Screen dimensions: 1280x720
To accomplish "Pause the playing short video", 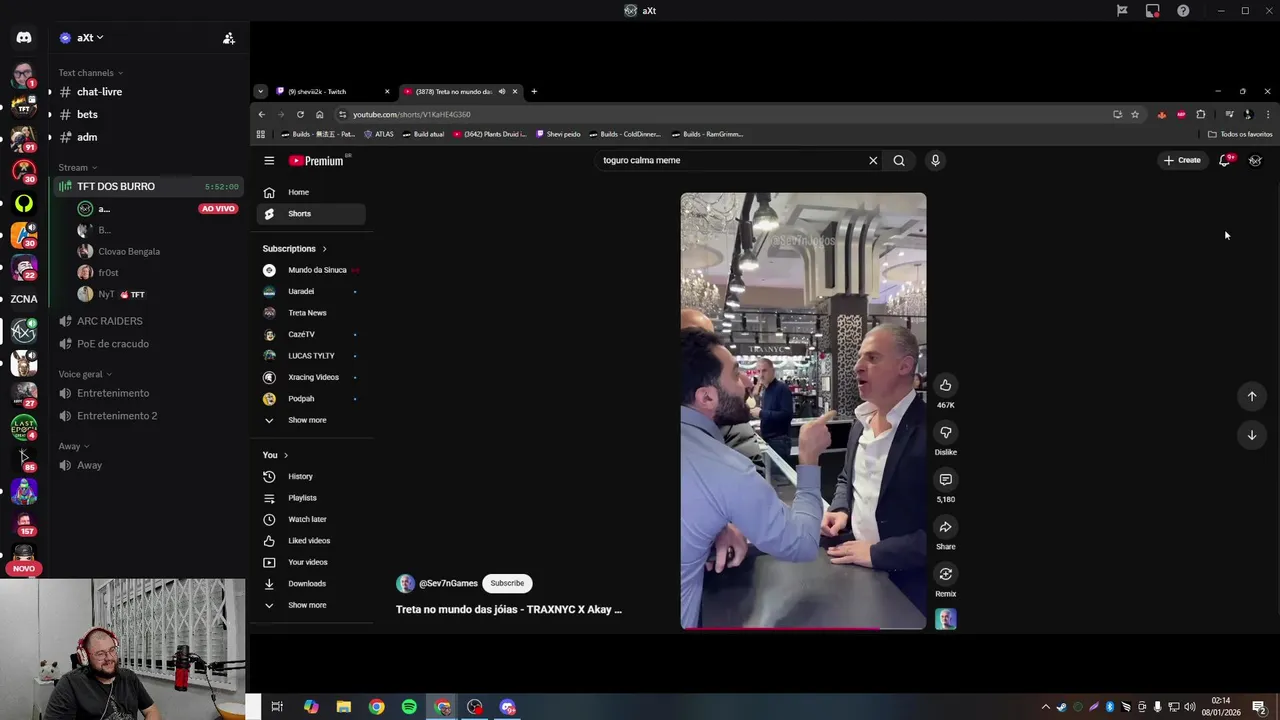I will point(803,411).
